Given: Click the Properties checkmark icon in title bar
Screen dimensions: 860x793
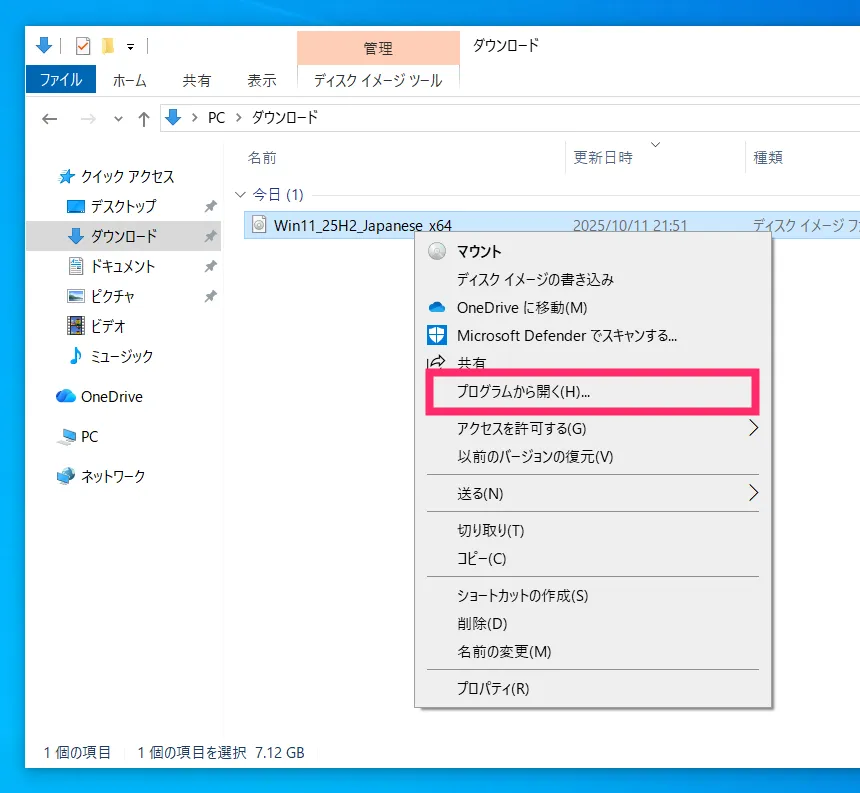Looking at the screenshot, I should [x=83, y=46].
